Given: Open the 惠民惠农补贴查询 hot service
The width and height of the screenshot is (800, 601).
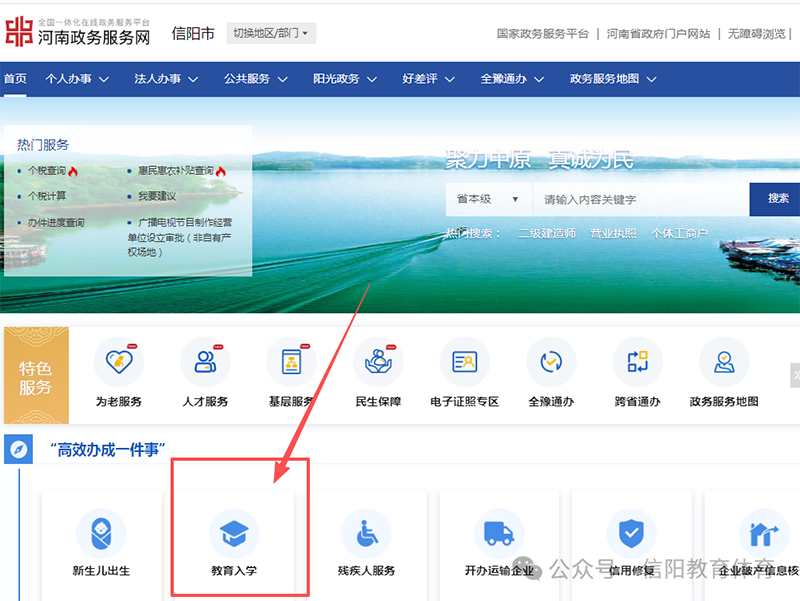Looking at the screenshot, I should (176, 170).
